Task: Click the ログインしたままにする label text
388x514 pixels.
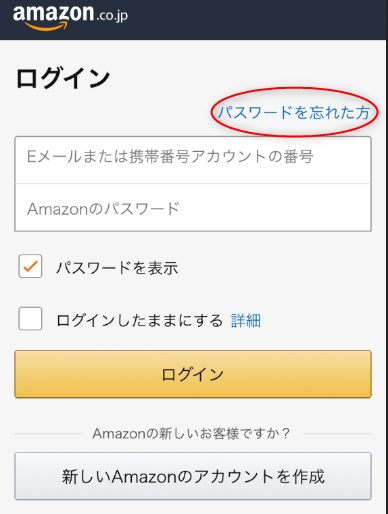Action: (139, 320)
